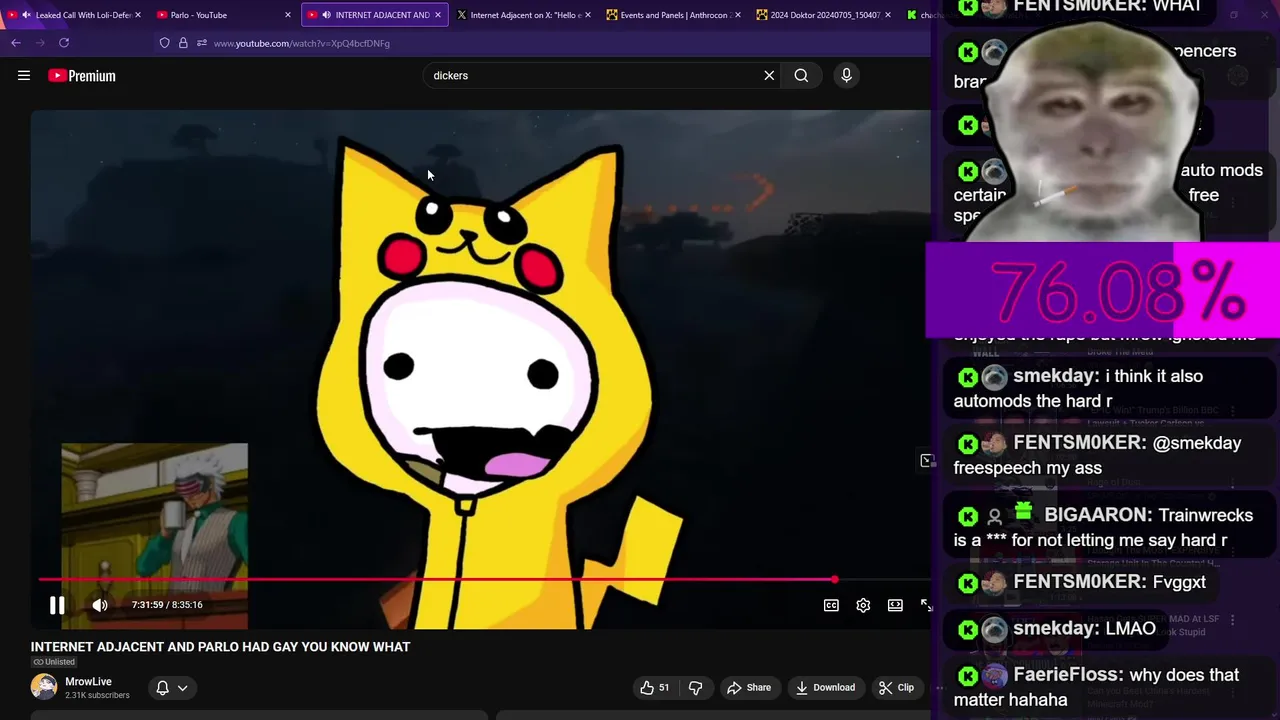
Task: Go to YouTube Premium home via logo
Action: tap(82, 76)
